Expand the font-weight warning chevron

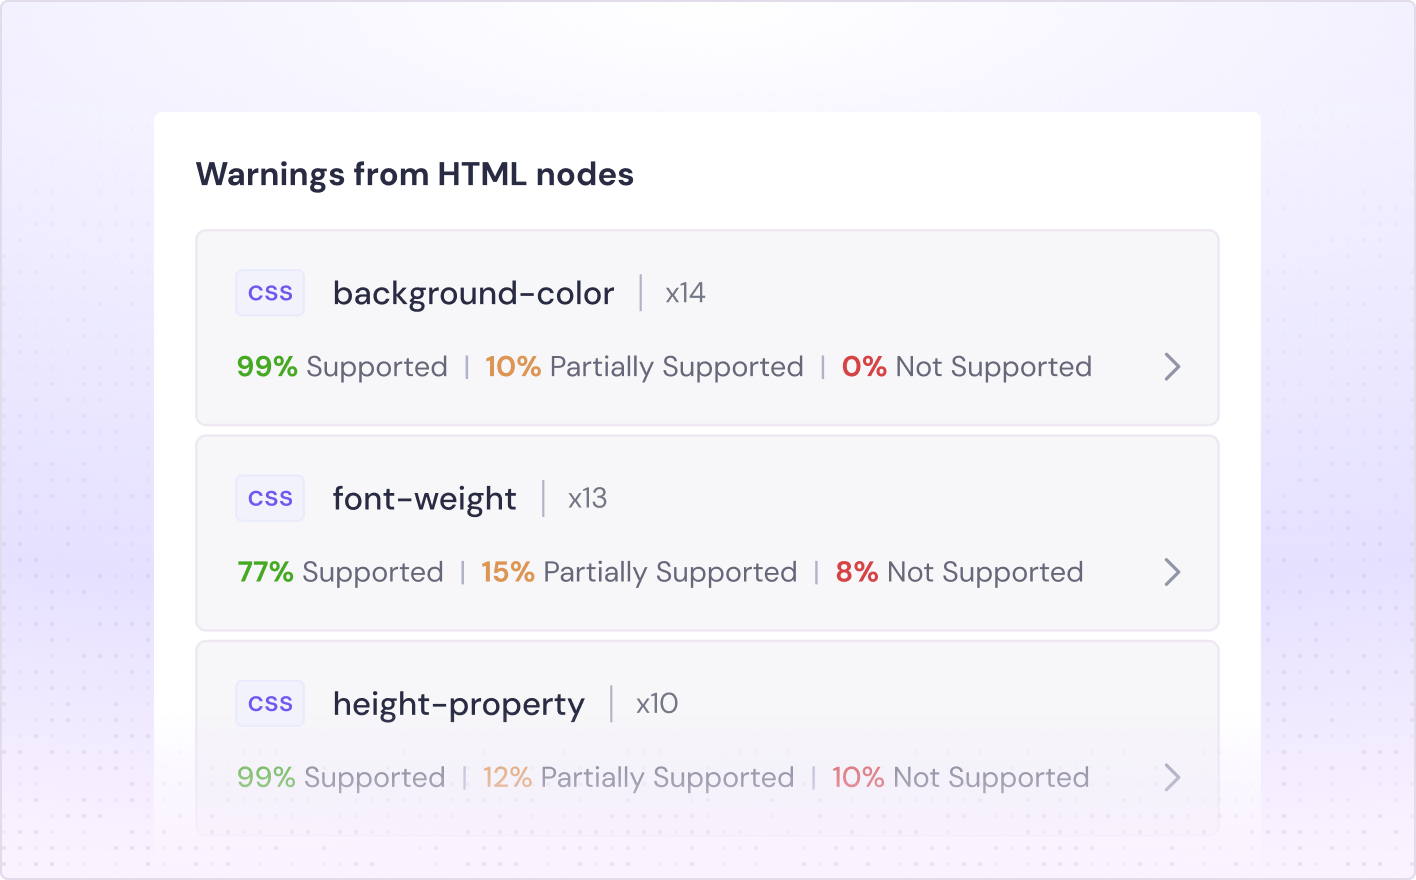1172,572
